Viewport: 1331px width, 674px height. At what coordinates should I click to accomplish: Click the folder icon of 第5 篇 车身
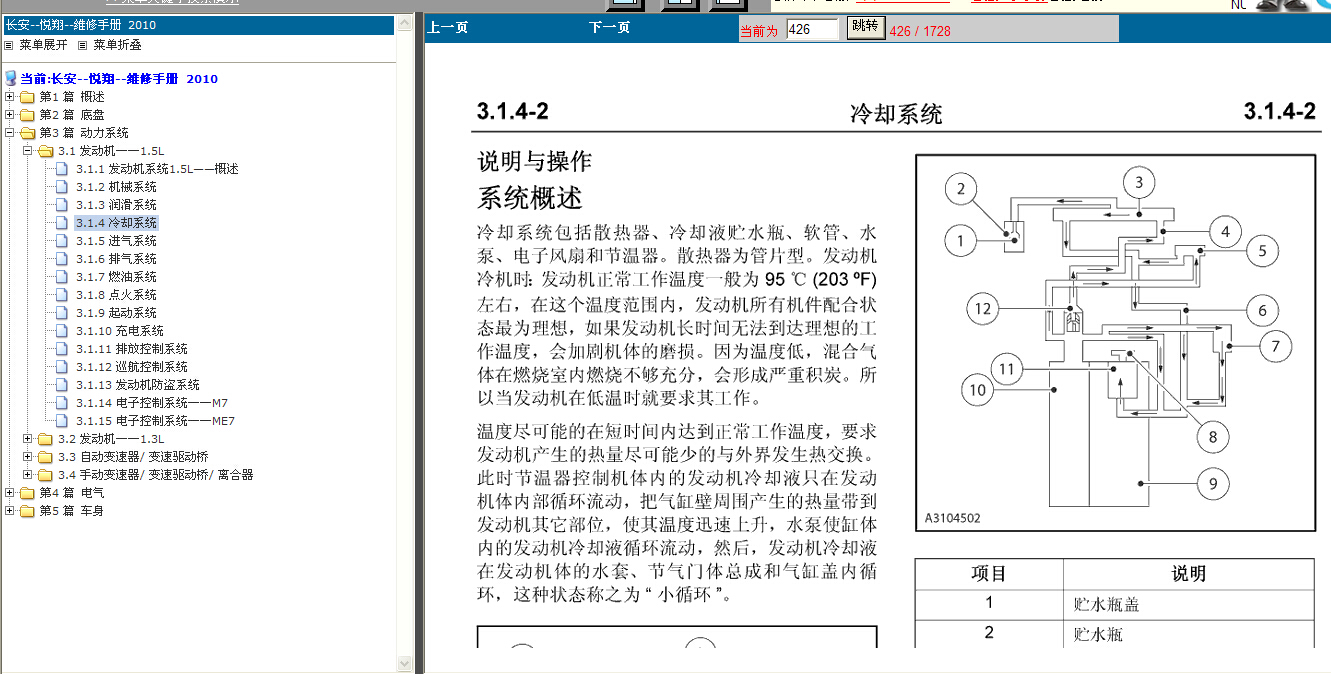[x=27, y=511]
